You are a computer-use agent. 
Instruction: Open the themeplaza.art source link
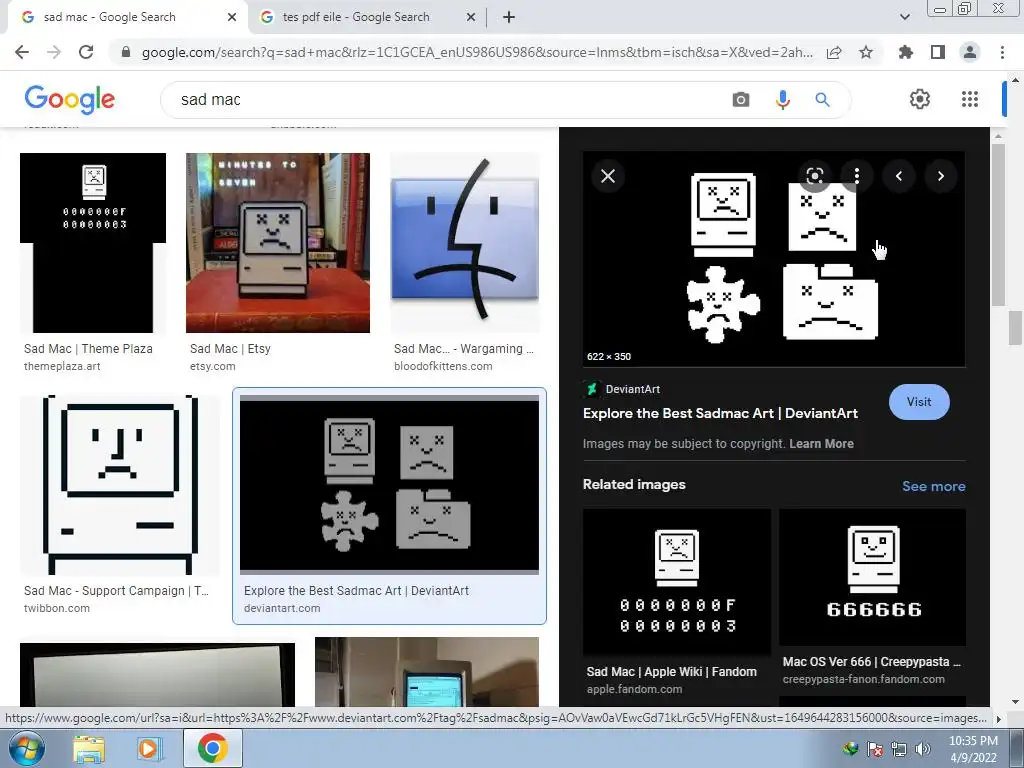(62, 366)
